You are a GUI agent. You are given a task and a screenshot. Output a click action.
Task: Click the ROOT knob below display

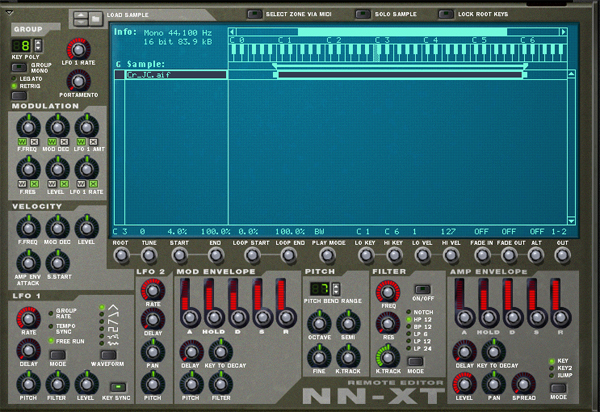(x=121, y=255)
